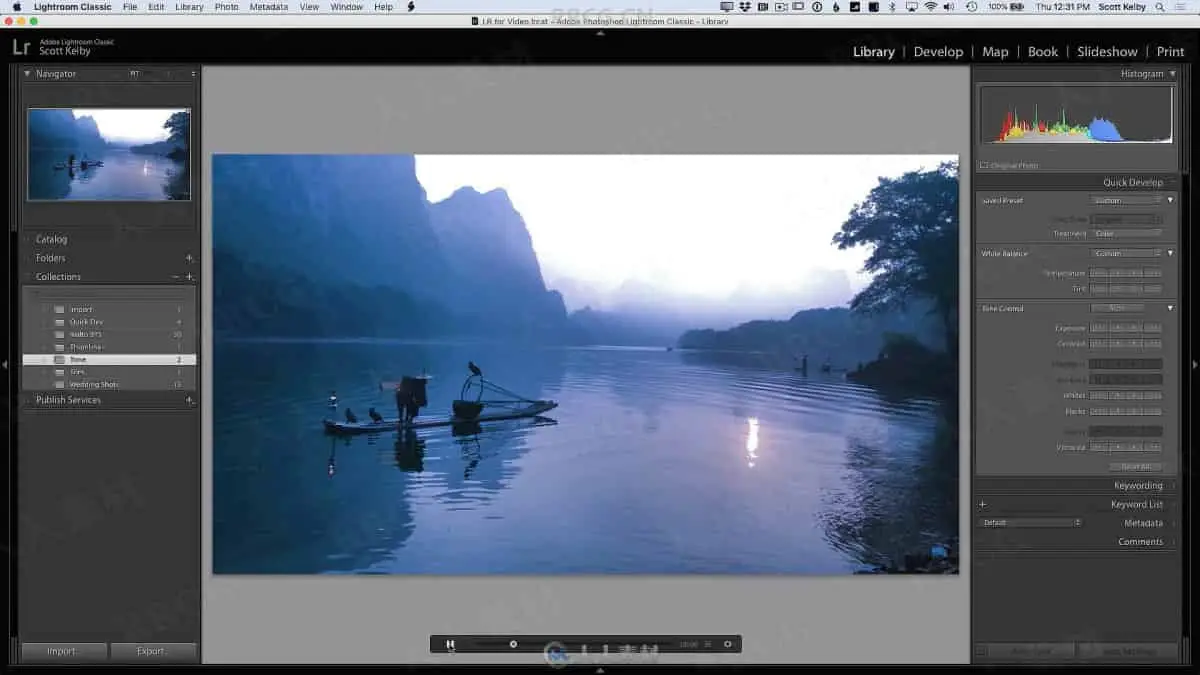Open the Bluetooth menu bar icon
The image size is (1200, 675).
coord(892,7)
